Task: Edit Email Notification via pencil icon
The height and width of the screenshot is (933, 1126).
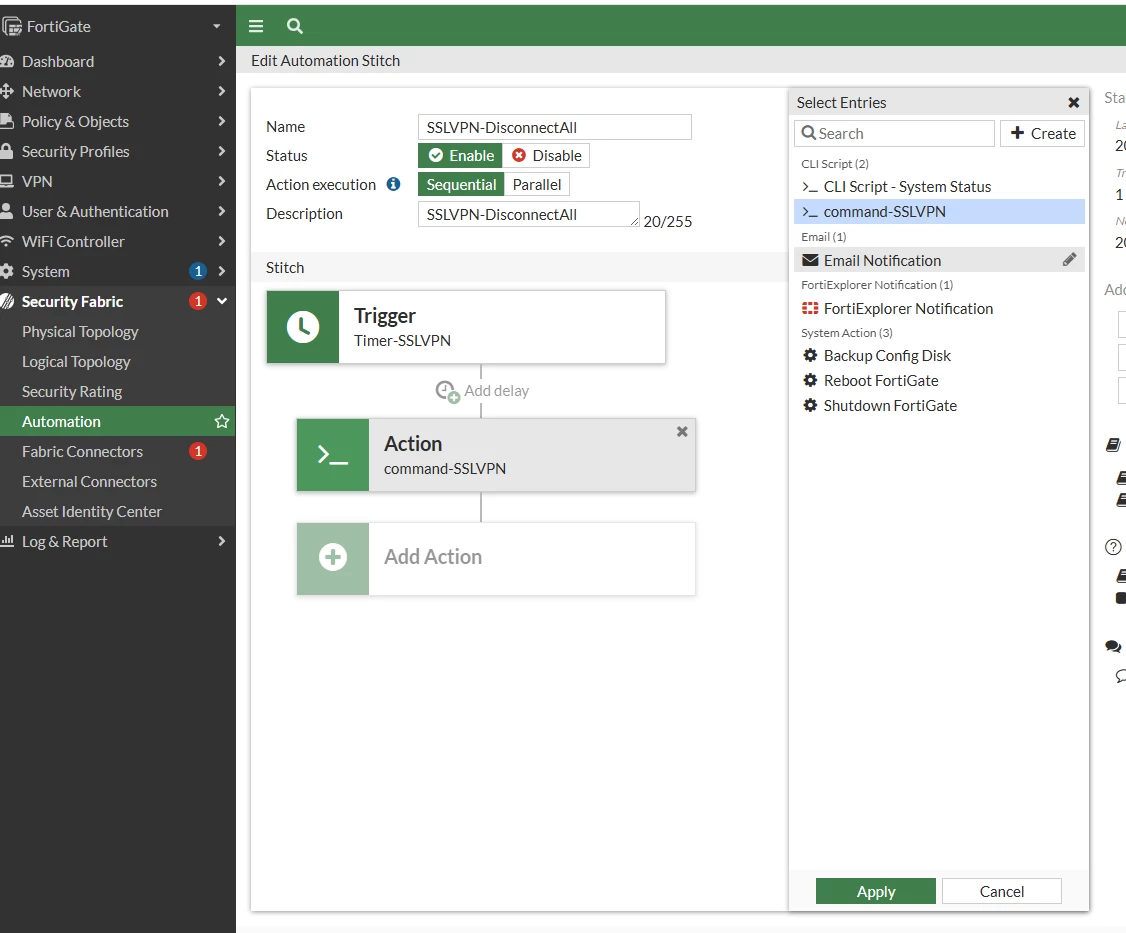Action: click(1069, 260)
